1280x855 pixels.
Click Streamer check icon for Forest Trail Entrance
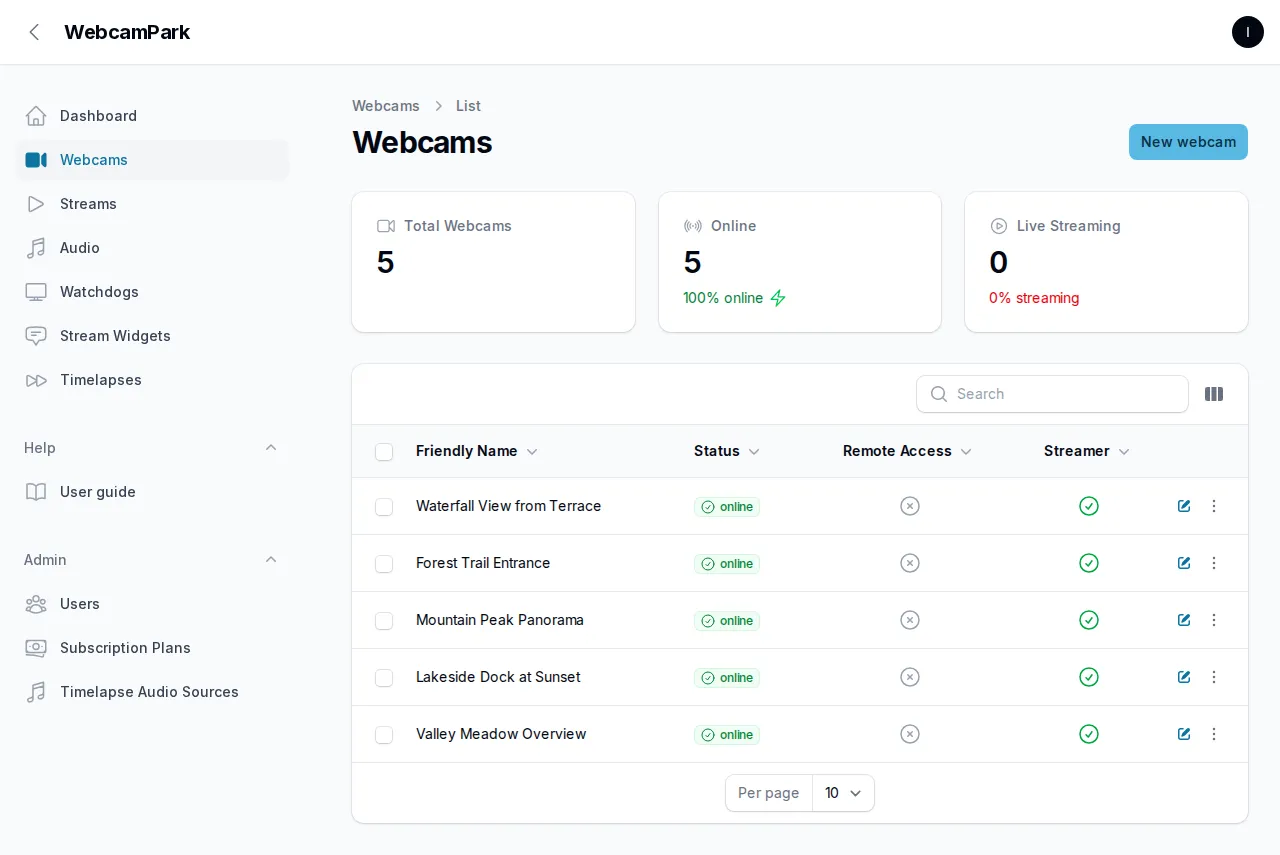tap(1089, 563)
